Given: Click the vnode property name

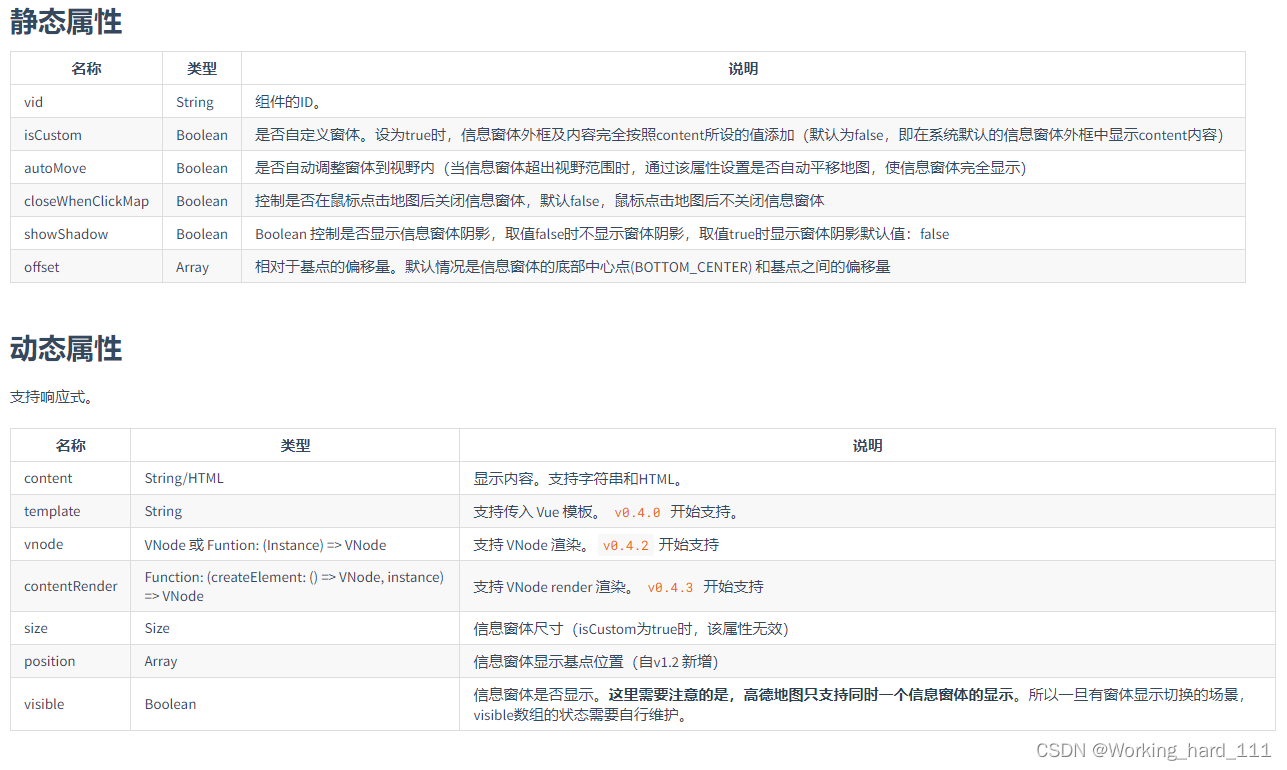Looking at the screenshot, I should coord(43,544).
